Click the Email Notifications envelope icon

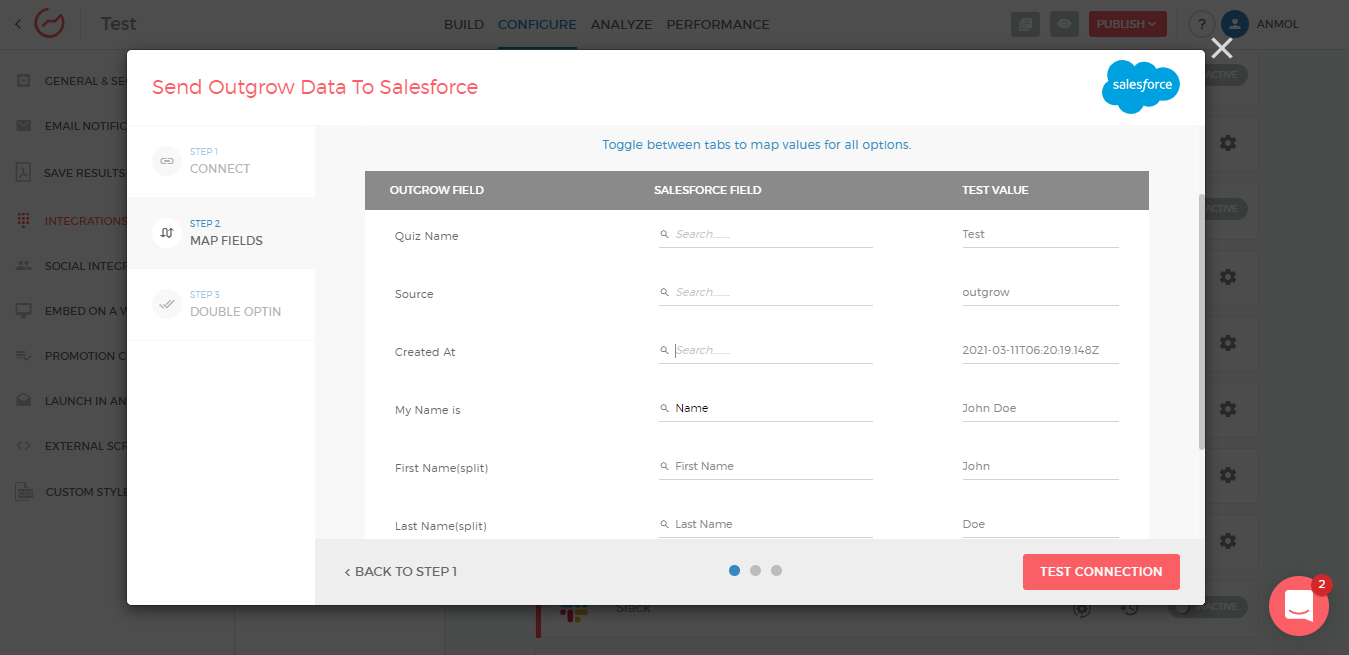click(x=24, y=126)
